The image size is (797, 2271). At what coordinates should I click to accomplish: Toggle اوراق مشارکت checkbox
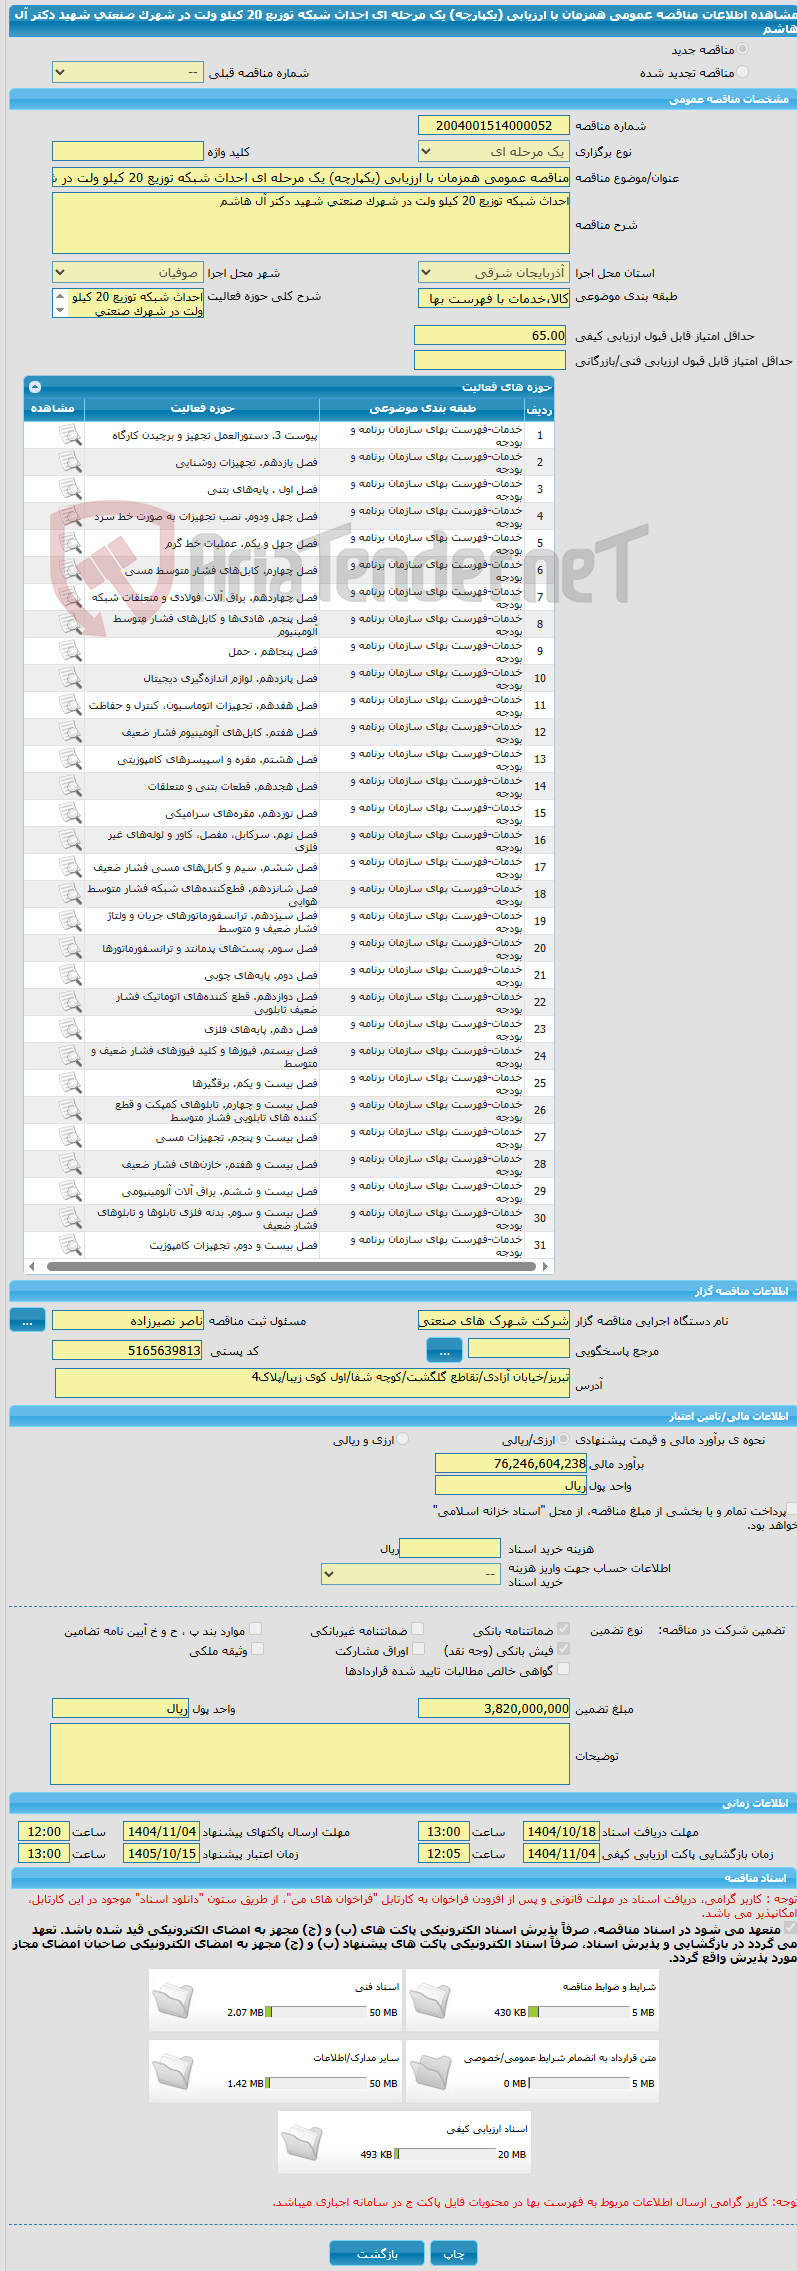pyautogui.click(x=419, y=1649)
